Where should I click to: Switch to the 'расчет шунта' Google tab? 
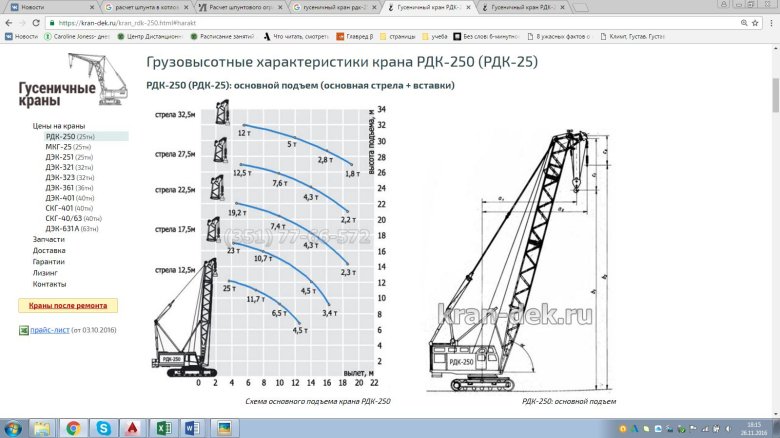(x=145, y=6)
